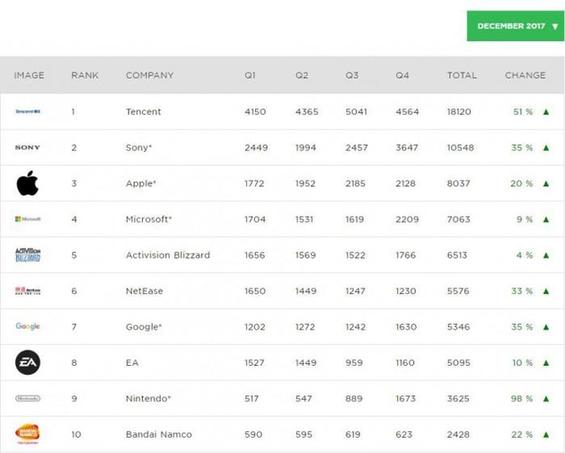Click the EA round logo
Viewport: 565px width, 453px height.
28,363
